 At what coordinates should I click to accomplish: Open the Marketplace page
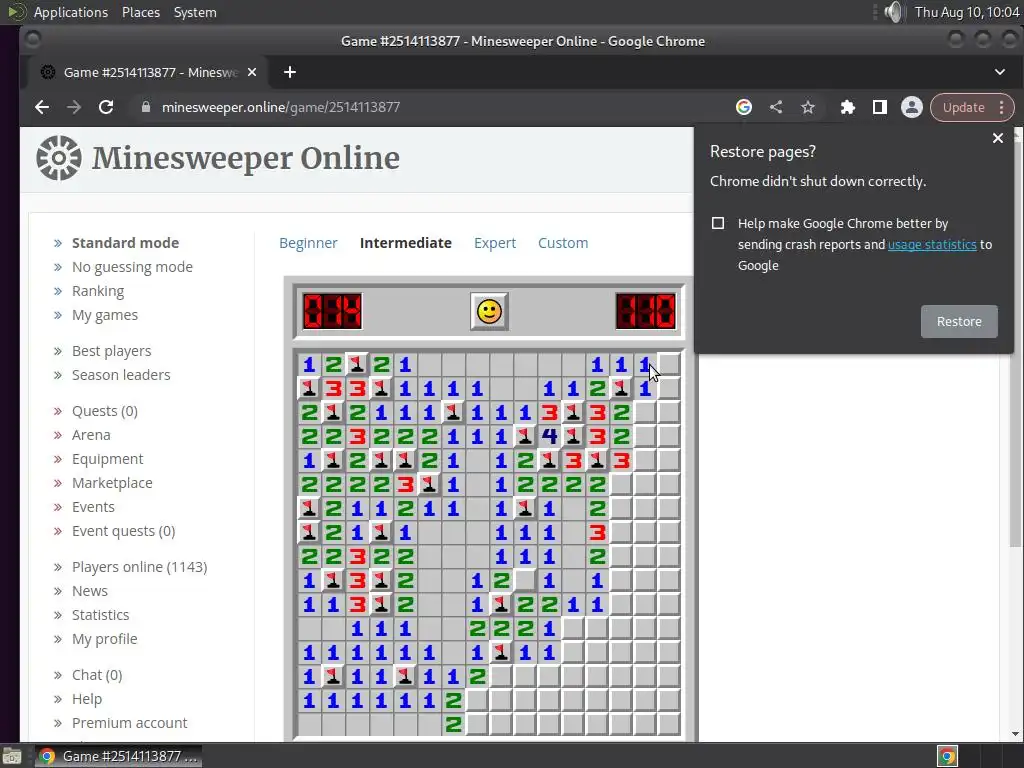tap(112, 483)
